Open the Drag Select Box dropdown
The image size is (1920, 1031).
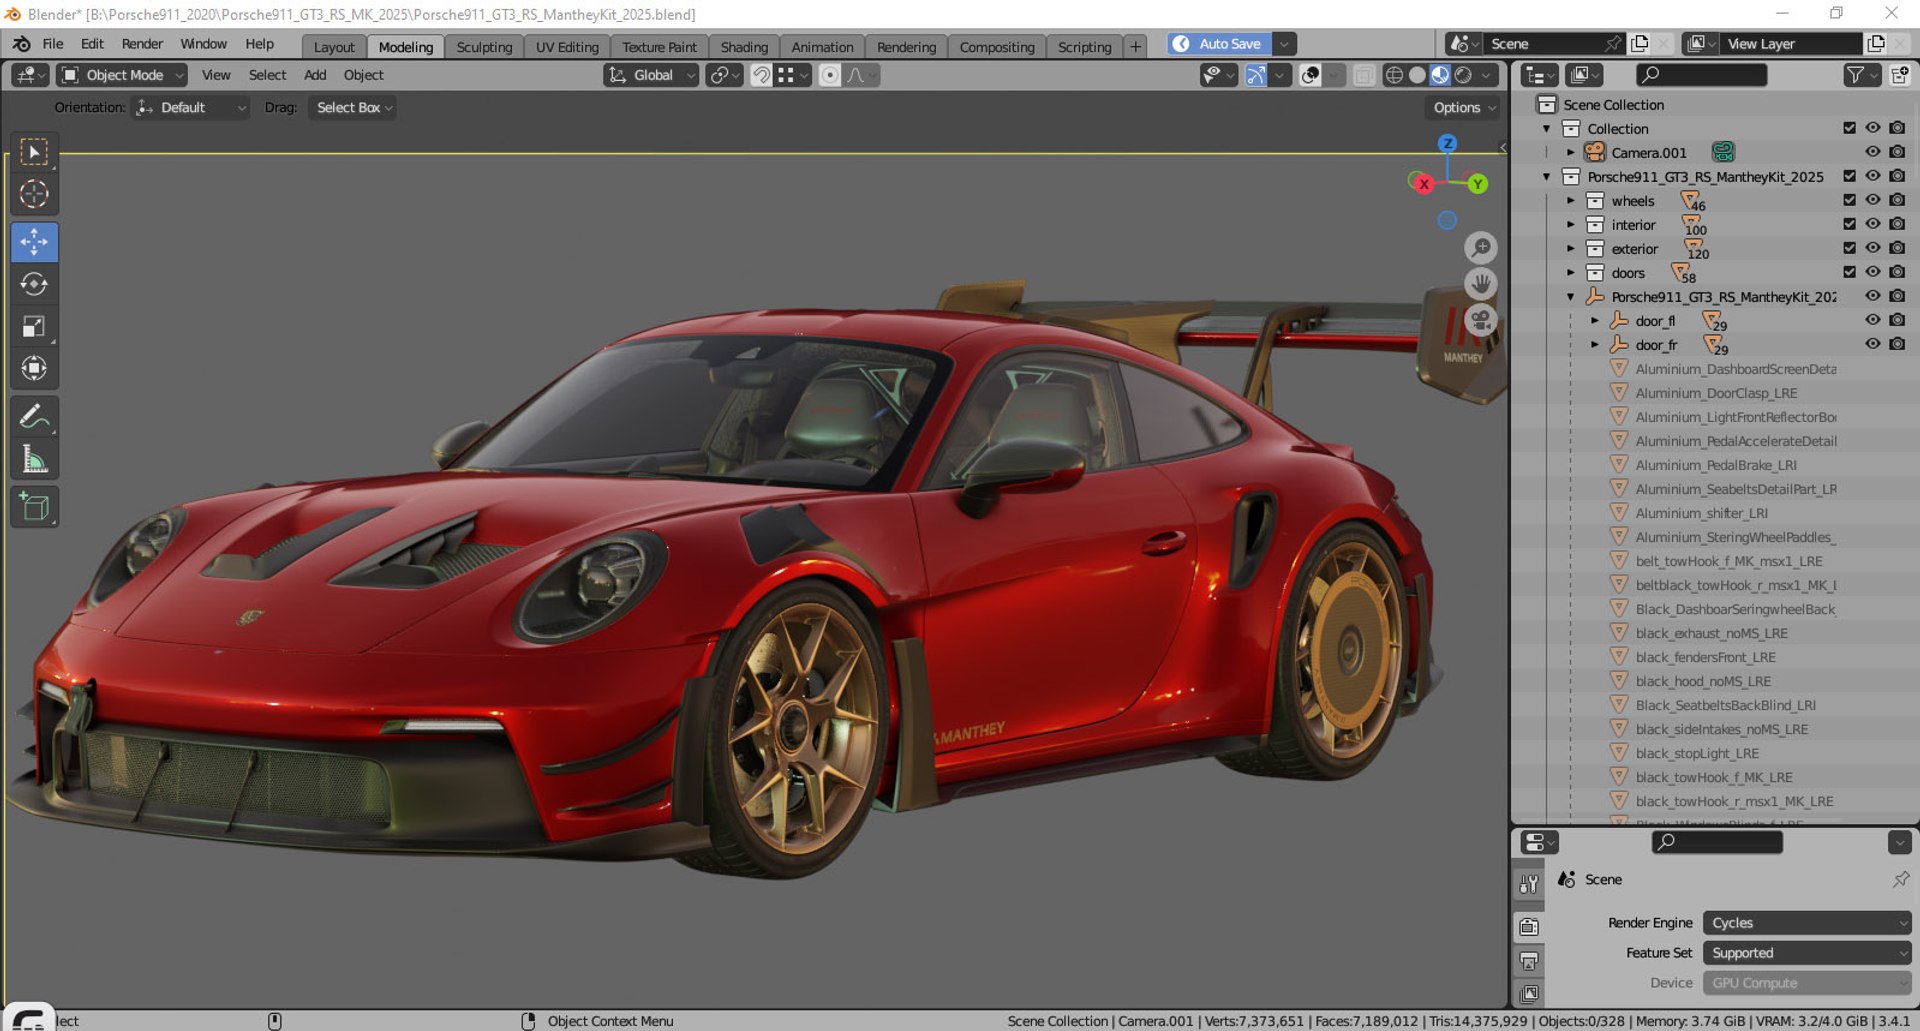354,108
